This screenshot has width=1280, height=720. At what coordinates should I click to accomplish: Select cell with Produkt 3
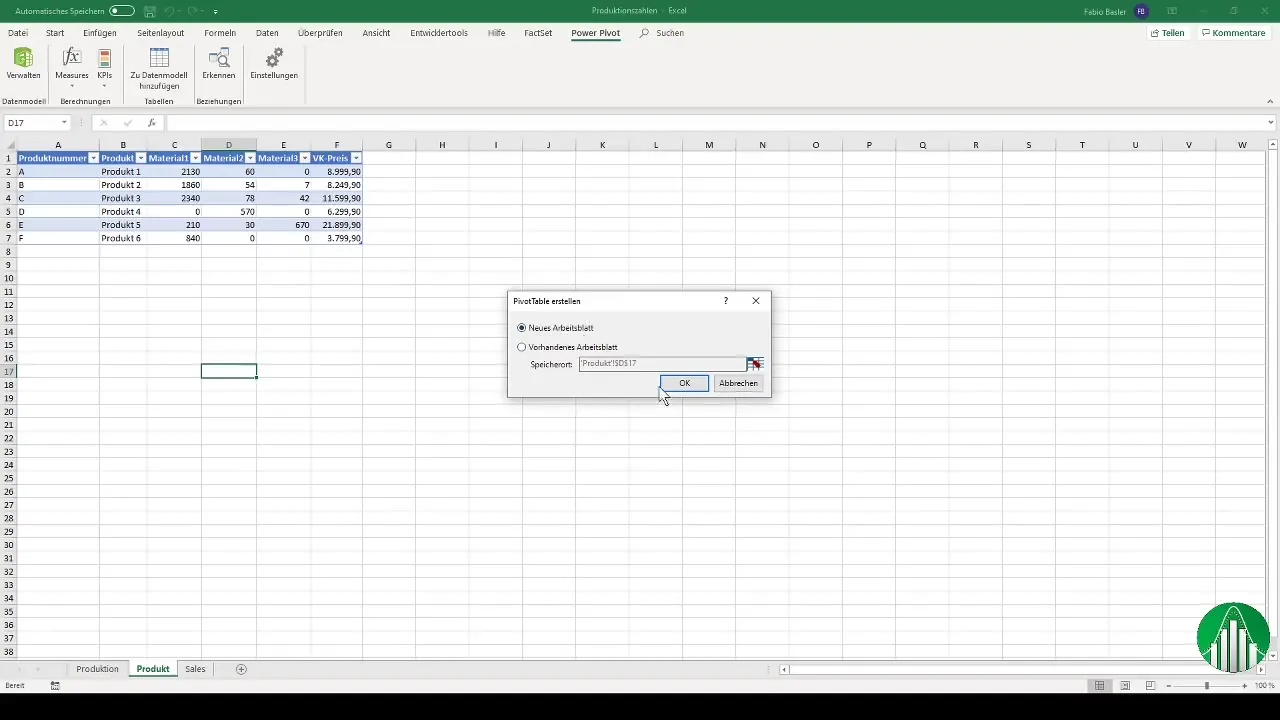[x=123, y=198]
